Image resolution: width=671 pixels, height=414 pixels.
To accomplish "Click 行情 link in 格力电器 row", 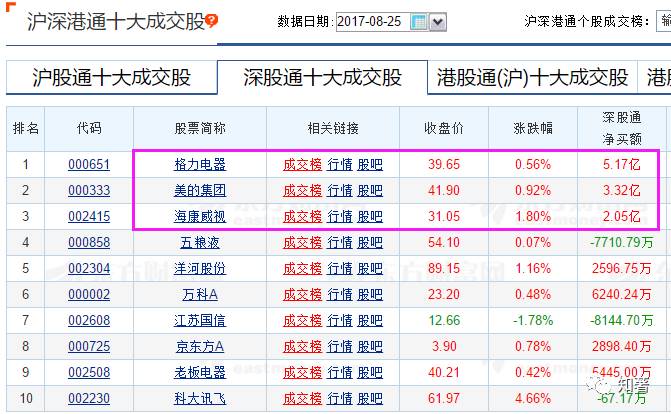I will point(340,164).
